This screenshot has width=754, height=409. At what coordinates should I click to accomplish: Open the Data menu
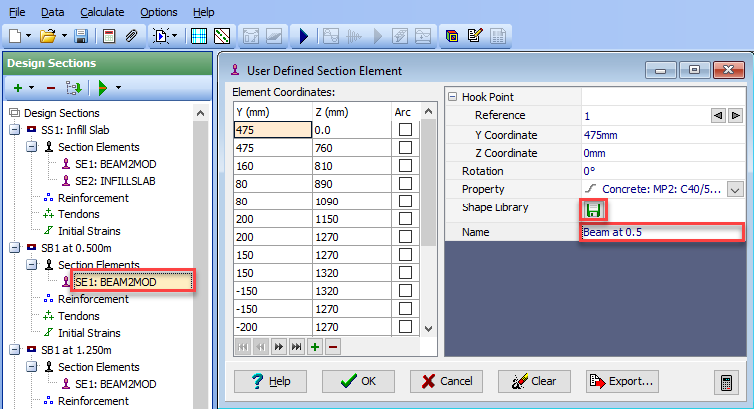point(52,12)
